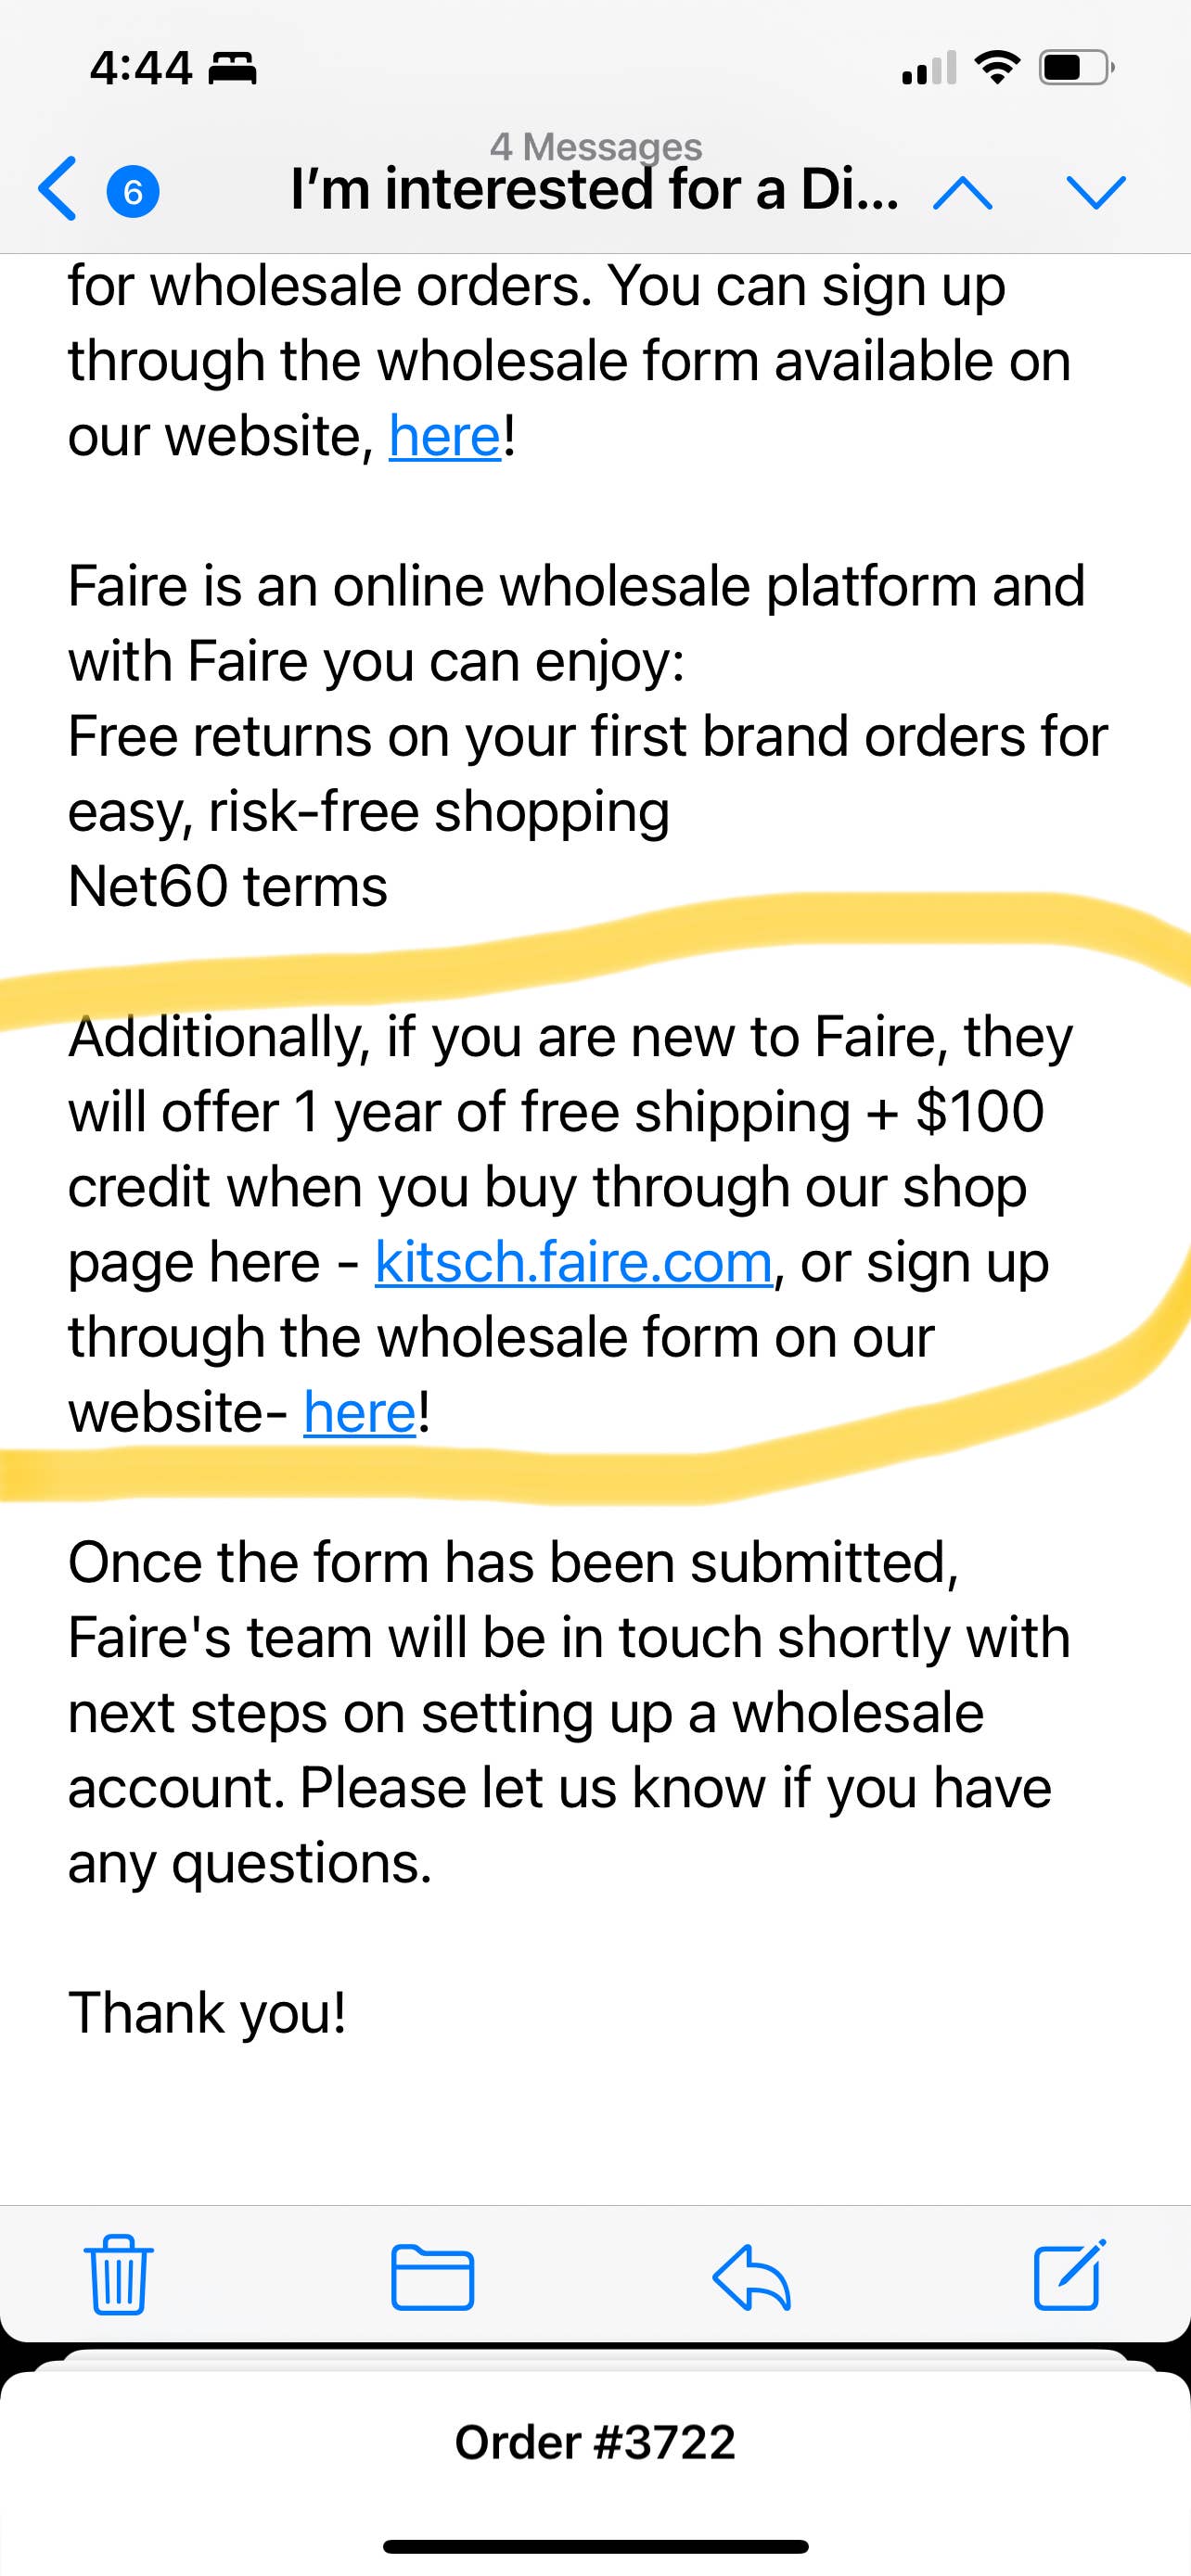Tap the blue unread count badge
The height and width of the screenshot is (2576, 1191).
tap(133, 190)
